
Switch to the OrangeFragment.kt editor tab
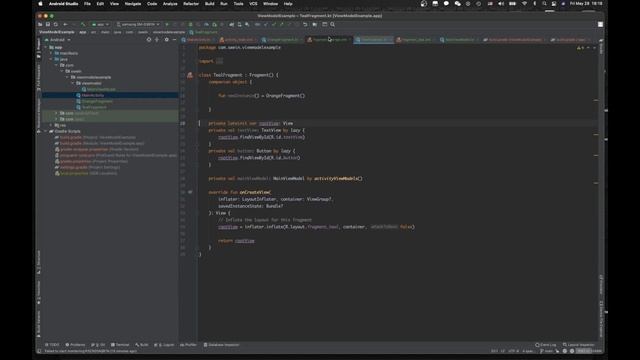pyautogui.click(x=282, y=40)
